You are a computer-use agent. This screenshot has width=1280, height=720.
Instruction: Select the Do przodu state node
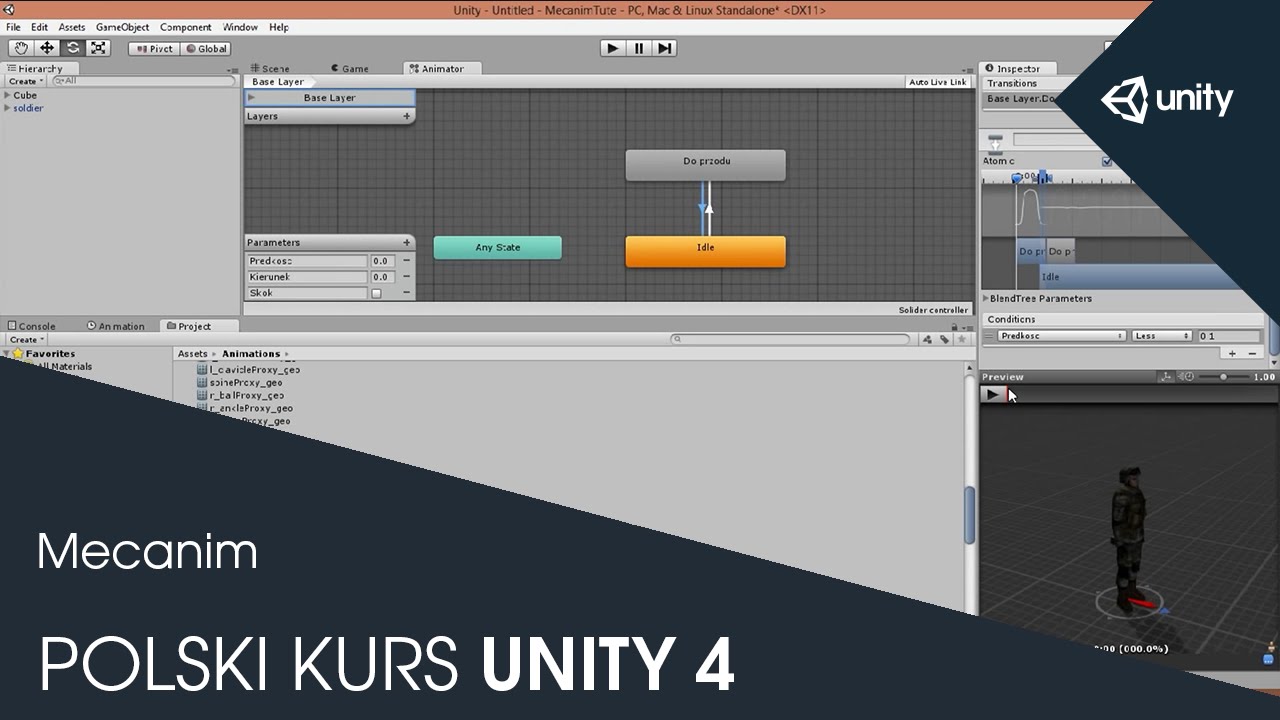pos(706,165)
